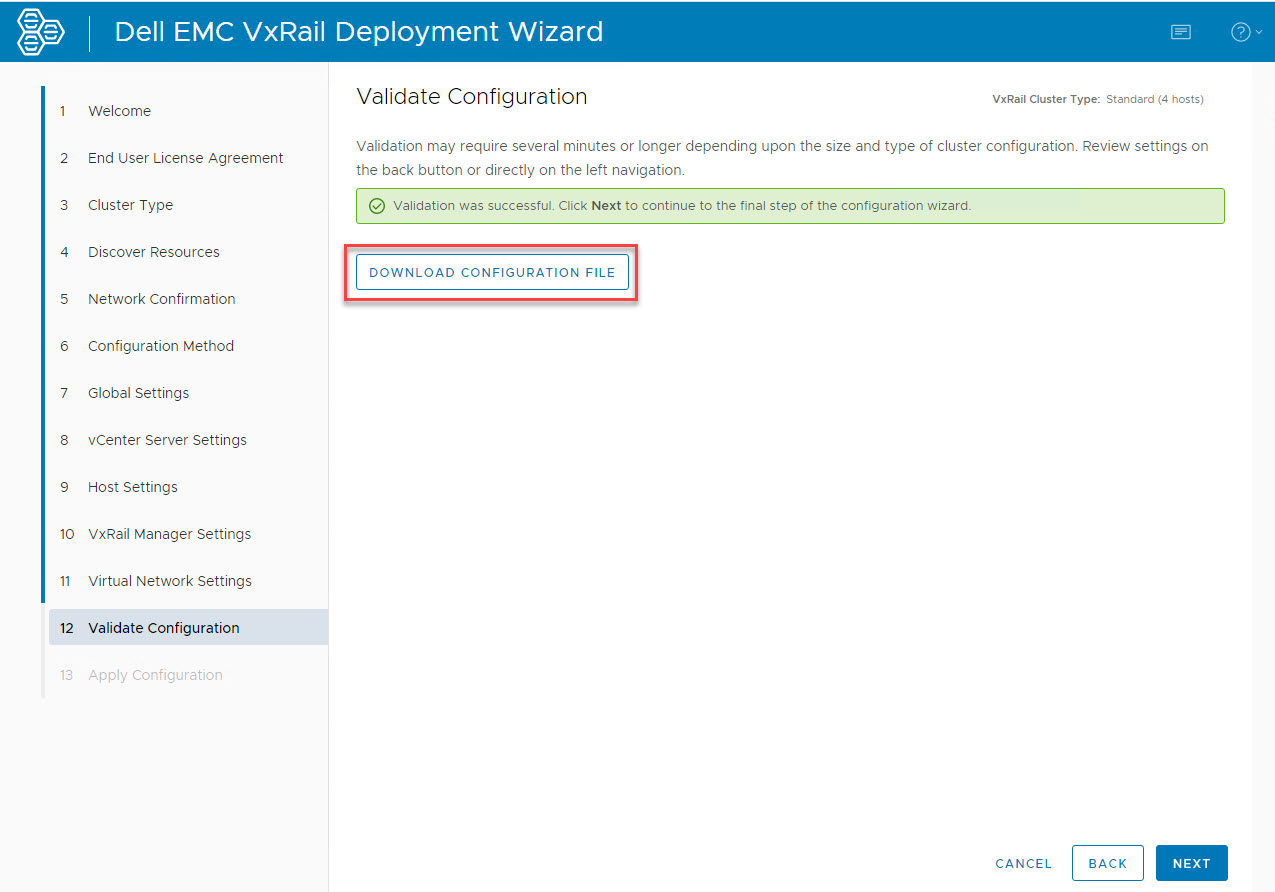
Task: Open End User License Agreement step
Action: (185, 158)
